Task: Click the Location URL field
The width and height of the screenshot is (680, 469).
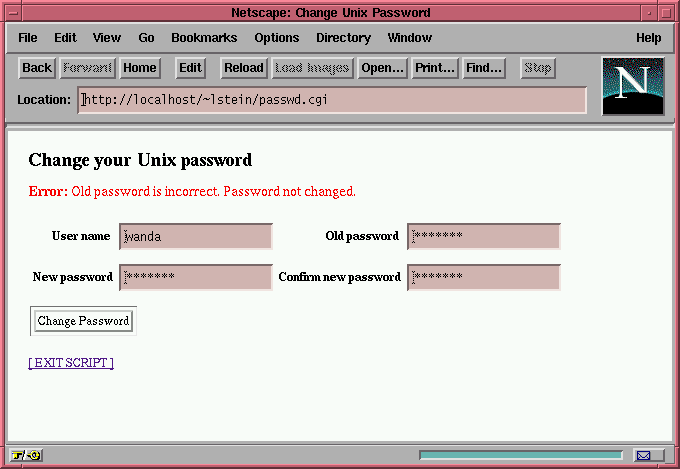Action: tap(332, 100)
